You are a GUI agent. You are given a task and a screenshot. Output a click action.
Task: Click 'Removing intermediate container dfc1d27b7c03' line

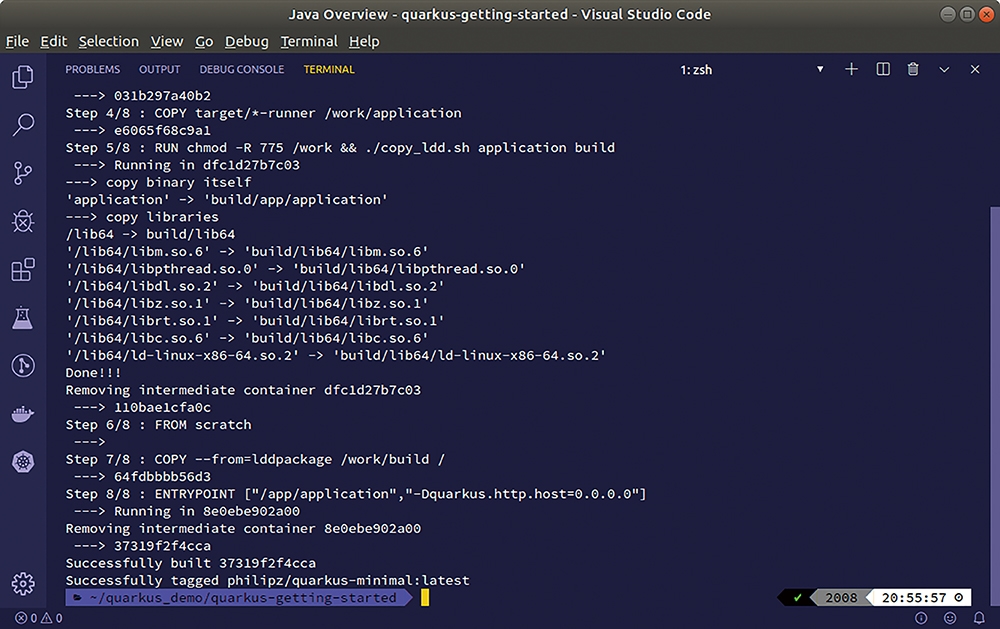click(x=243, y=390)
